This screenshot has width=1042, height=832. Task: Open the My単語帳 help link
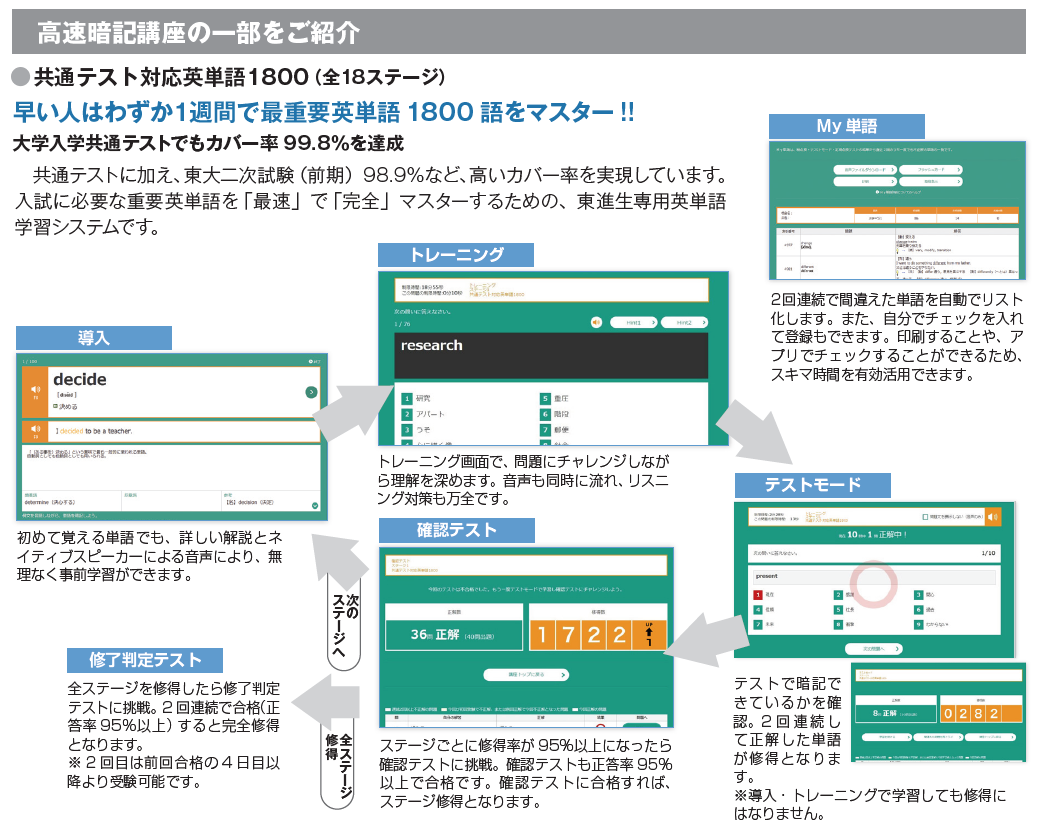click(x=898, y=192)
